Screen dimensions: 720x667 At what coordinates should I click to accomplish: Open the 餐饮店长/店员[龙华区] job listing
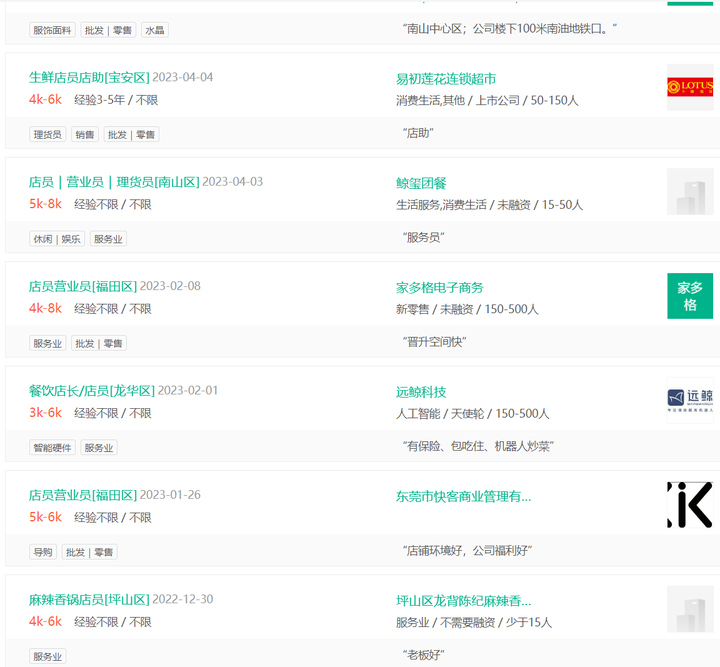pyautogui.click(x=92, y=391)
